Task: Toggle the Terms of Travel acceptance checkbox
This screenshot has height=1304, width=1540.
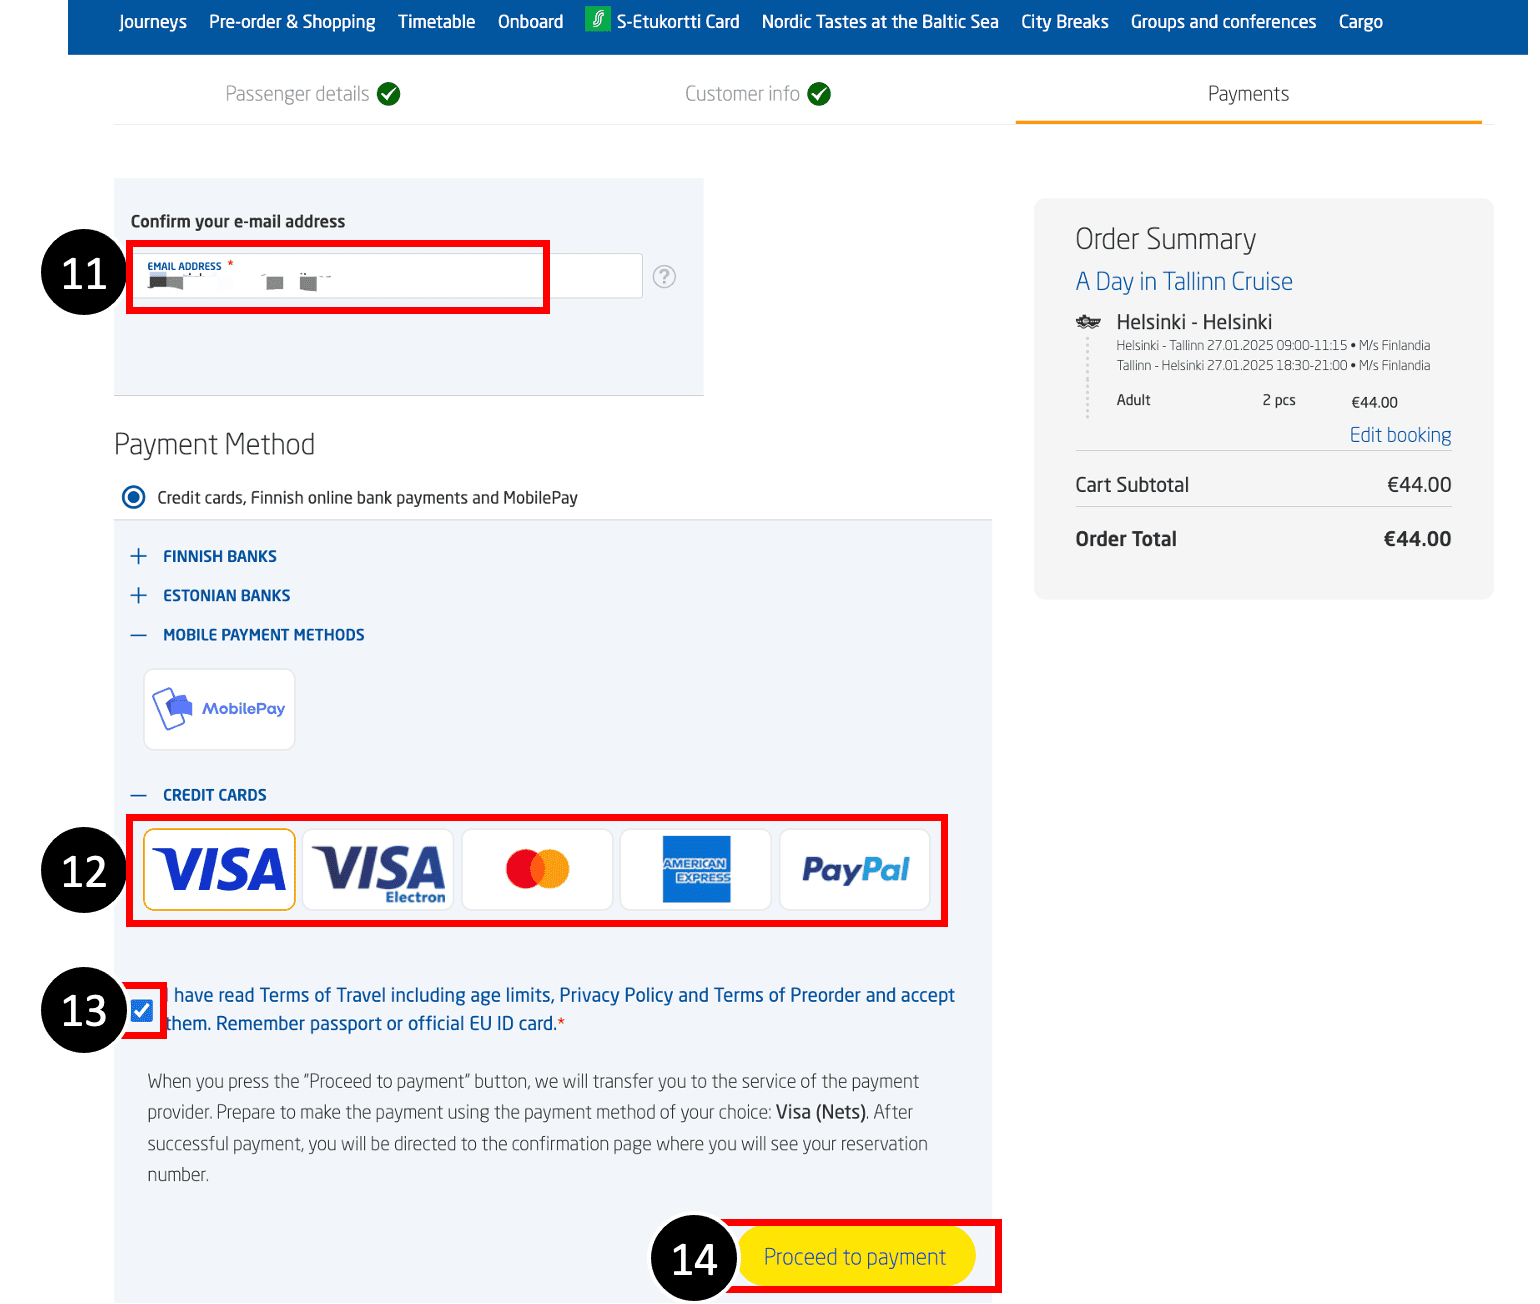Action: (x=142, y=1010)
